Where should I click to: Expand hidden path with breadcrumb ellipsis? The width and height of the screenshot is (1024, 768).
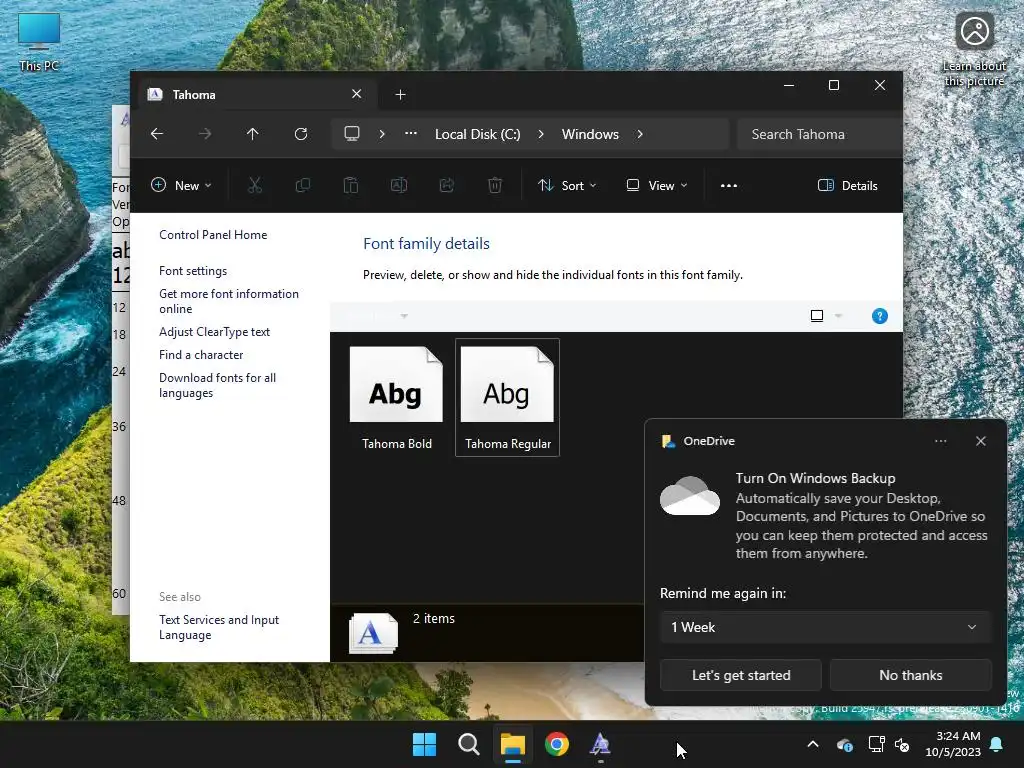pos(411,134)
